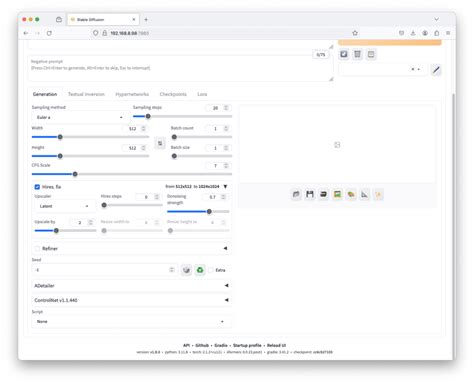
Task: Send image to extras using ruler icon
Action: [x=365, y=194]
